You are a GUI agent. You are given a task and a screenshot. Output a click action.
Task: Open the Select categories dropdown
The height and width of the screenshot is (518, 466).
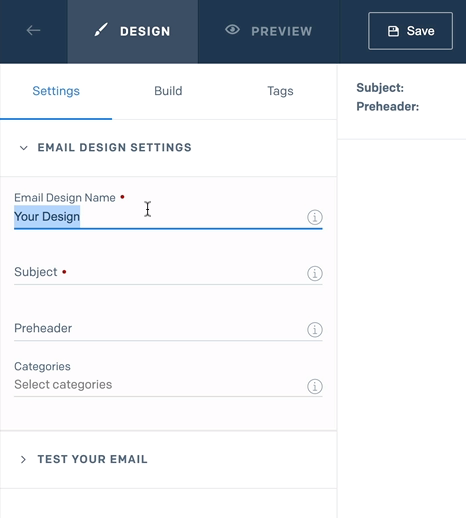pos(160,385)
